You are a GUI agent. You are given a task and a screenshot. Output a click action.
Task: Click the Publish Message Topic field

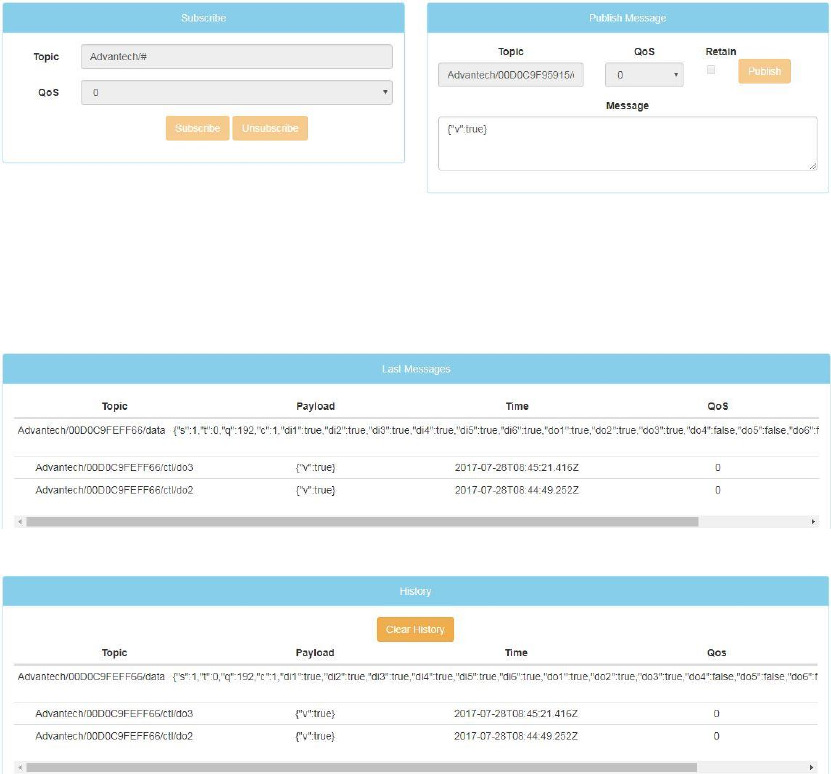[x=510, y=75]
